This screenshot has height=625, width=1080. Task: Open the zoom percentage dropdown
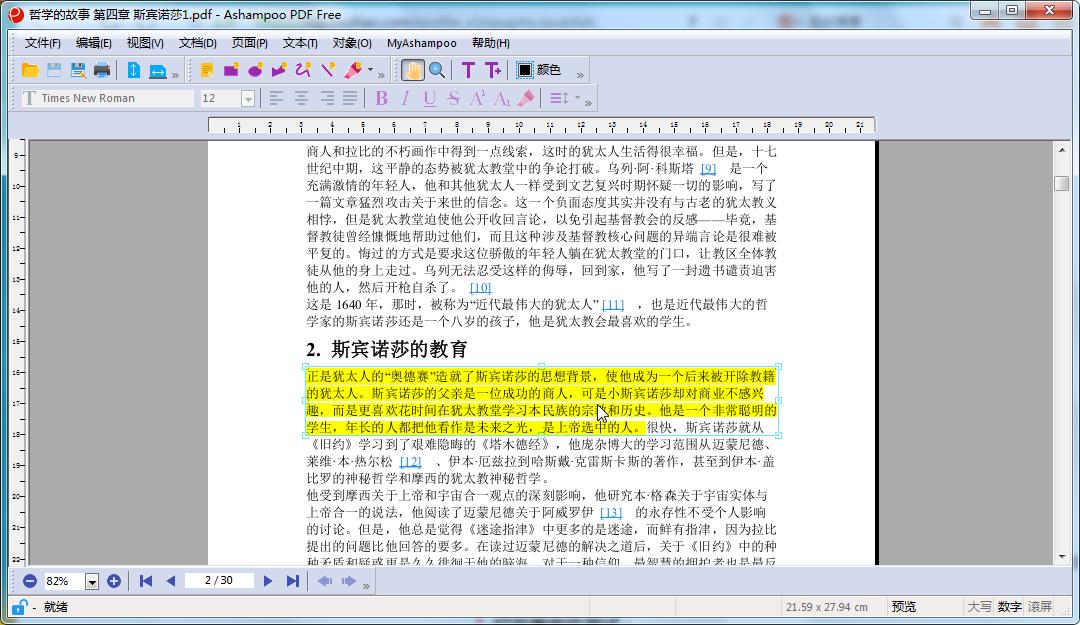(92, 580)
